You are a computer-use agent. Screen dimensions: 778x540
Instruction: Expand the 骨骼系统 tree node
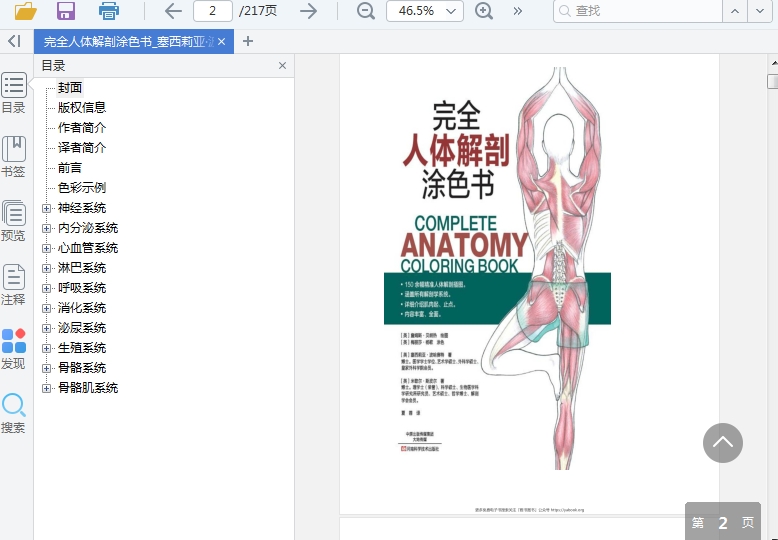pos(46,368)
